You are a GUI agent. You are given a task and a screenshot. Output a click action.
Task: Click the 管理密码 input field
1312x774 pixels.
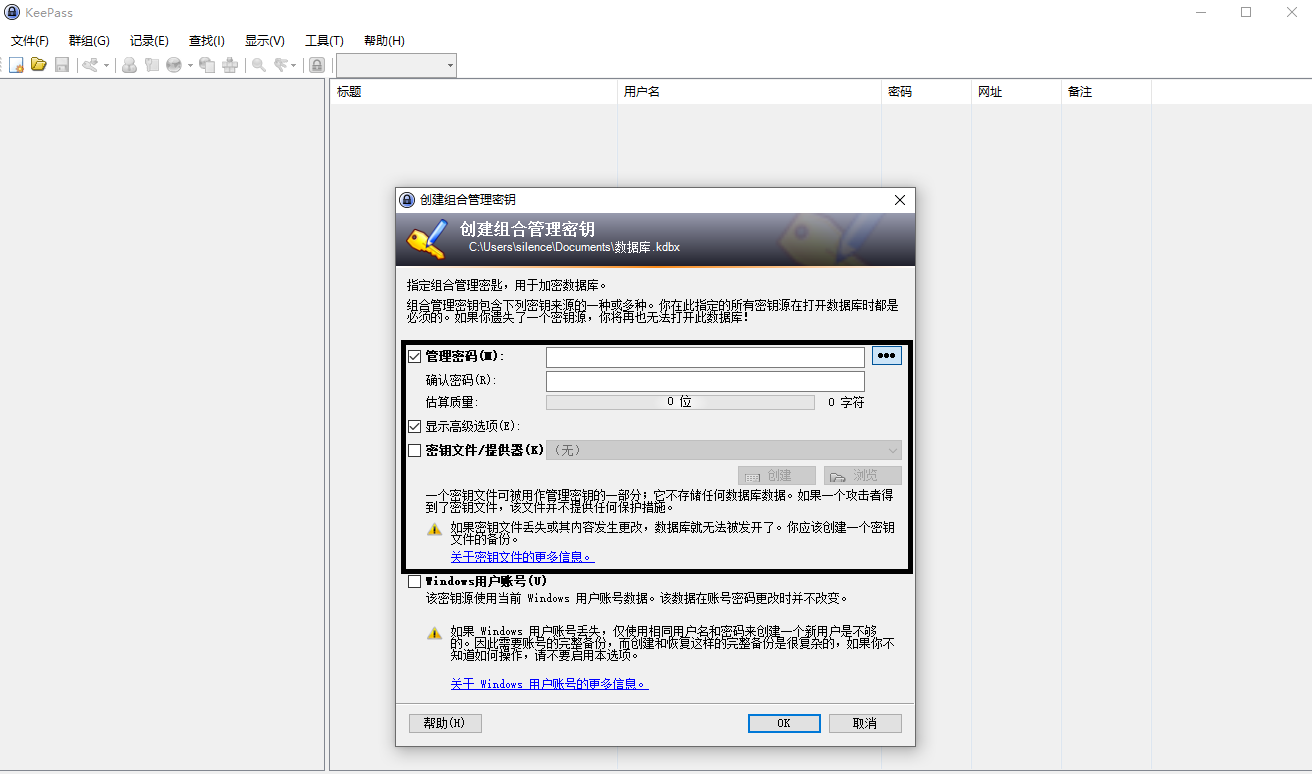coord(705,357)
